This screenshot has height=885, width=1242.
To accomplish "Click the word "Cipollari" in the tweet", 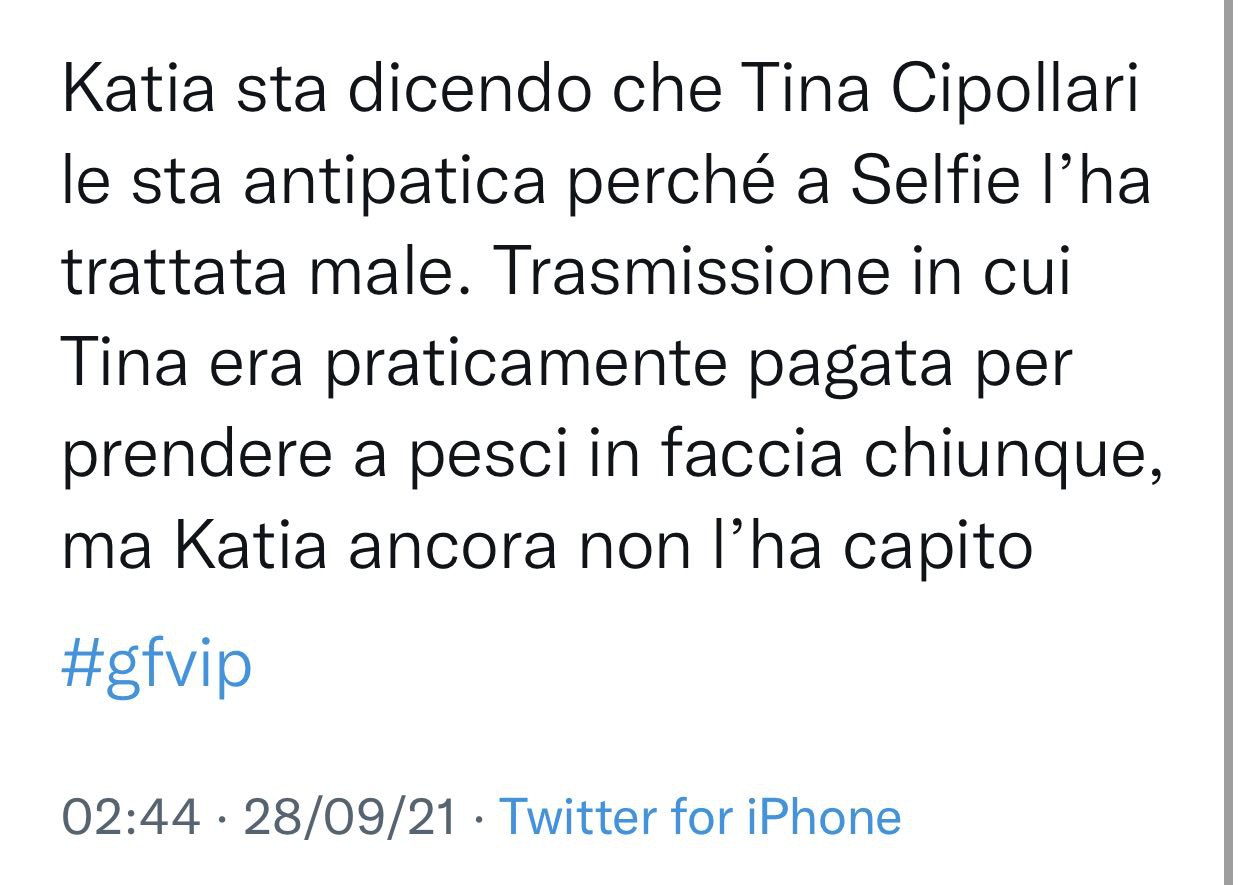I will coord(1014,92).
